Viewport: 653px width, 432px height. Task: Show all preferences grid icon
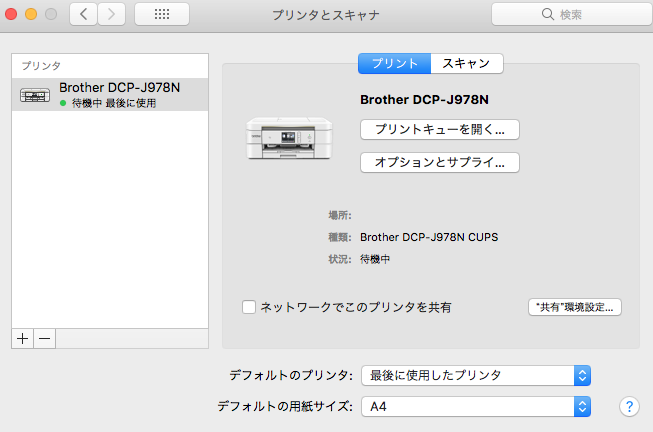tap(162, 14)
